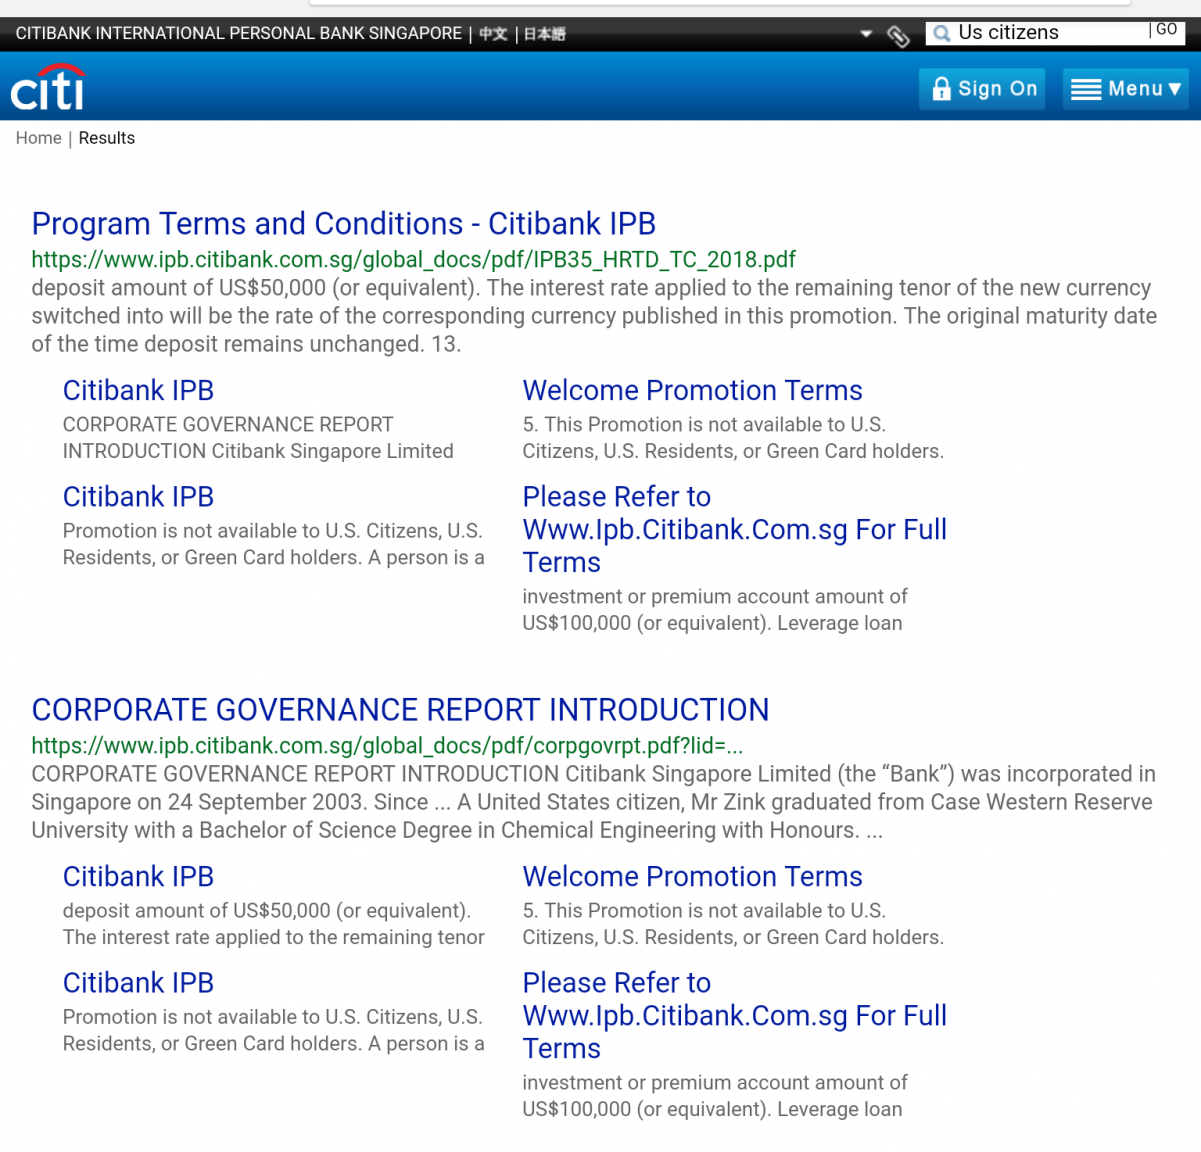Click the hamburger lines icon on Menu
The width and height of the screenshot is (1201, 1152).
1086,90
